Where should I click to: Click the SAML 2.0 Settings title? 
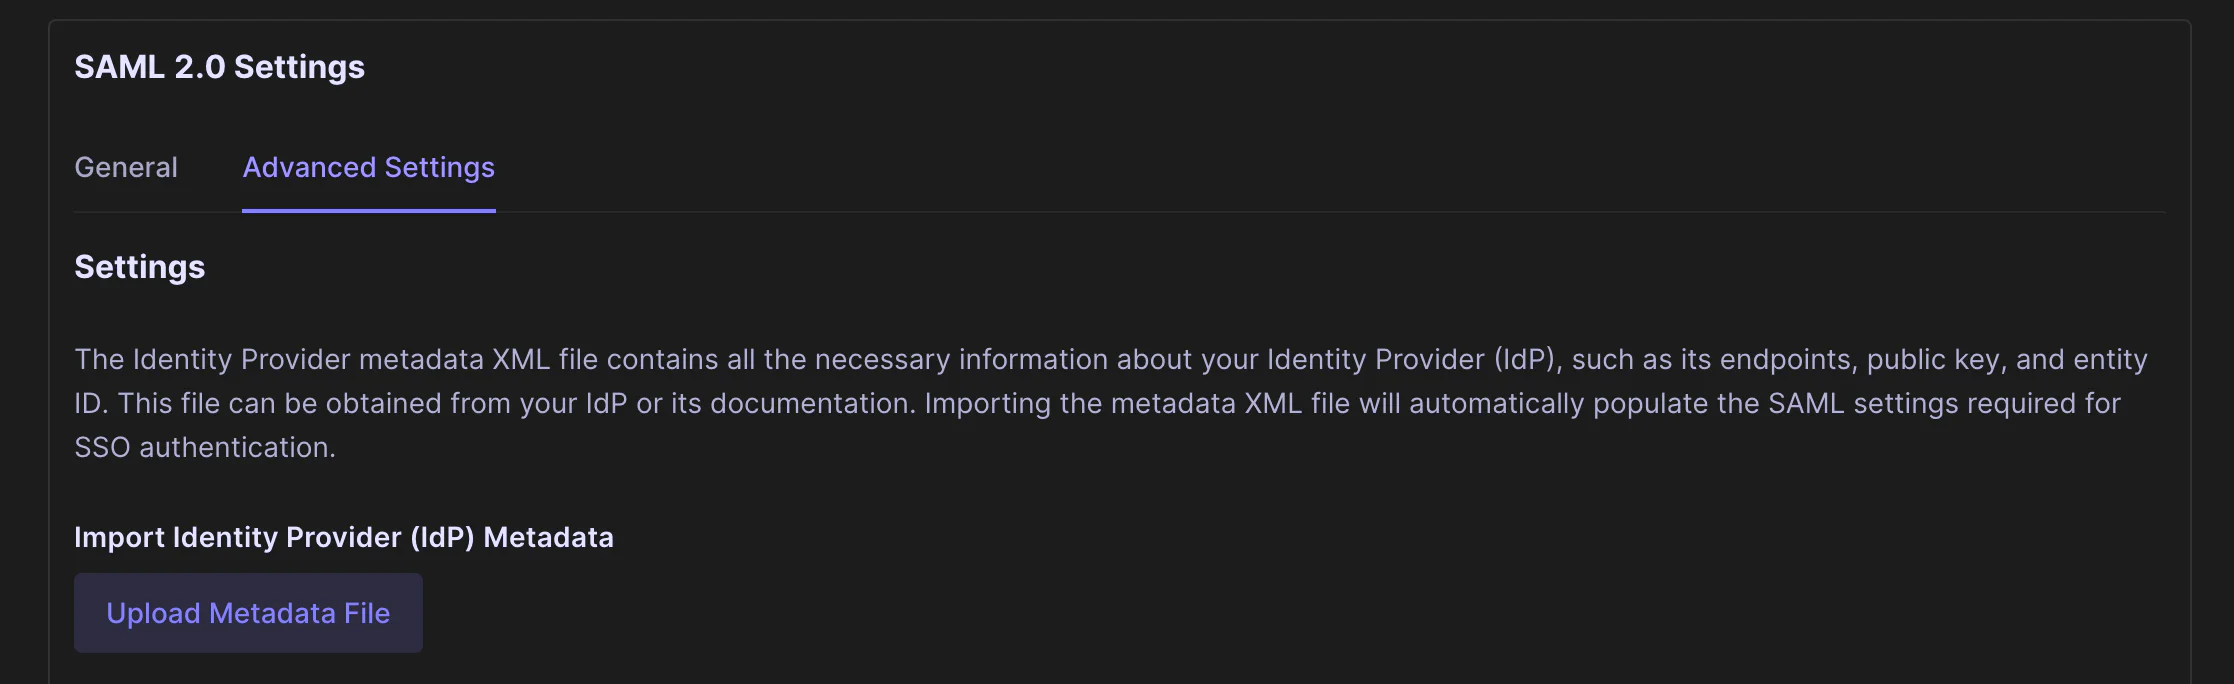(219, 67)
